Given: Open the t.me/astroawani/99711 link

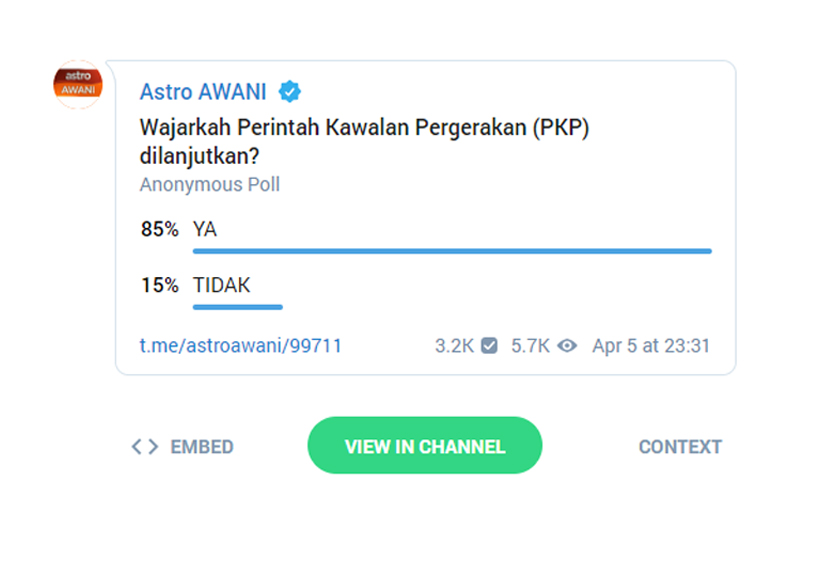Looking at the screenshot, I should pyautogui.click(x=240, y=346).
